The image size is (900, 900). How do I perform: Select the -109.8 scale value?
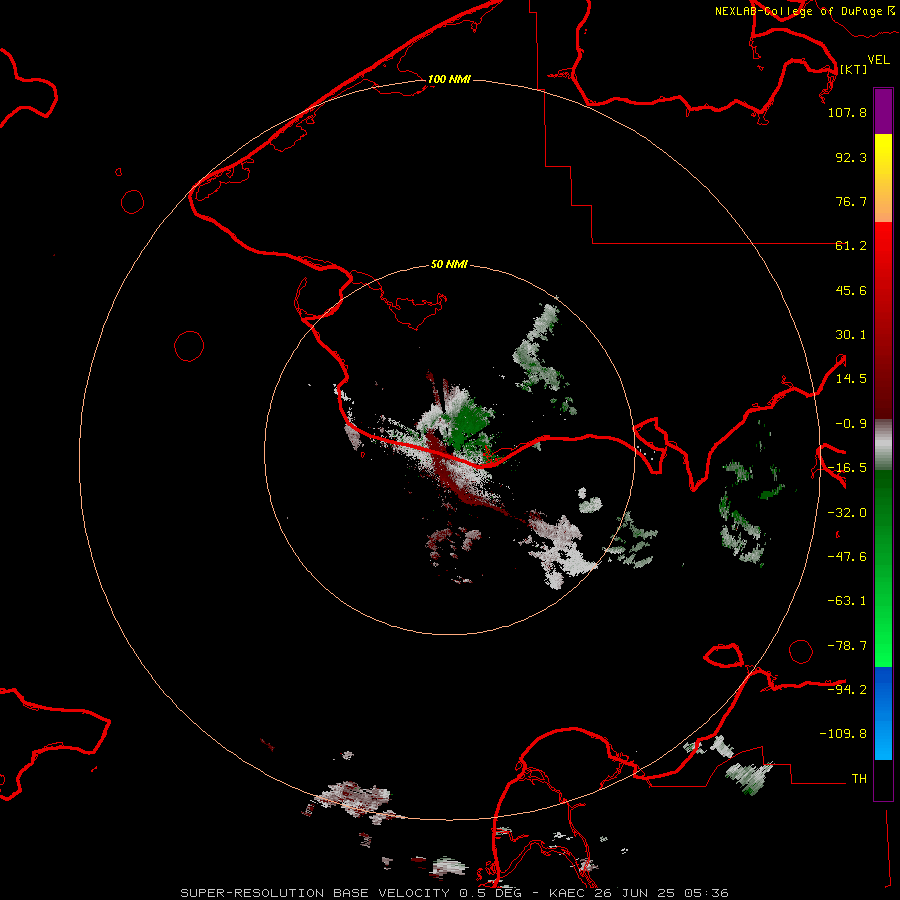coord(843,734)
